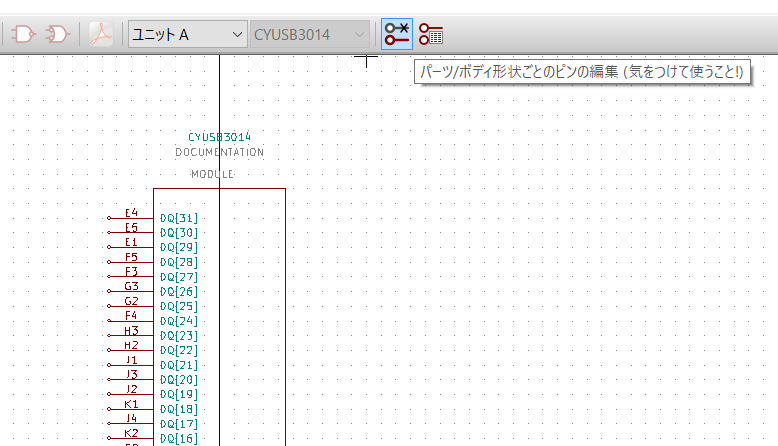
Task: Select pin E5 labeled DQ[30]
Action: click(x=153, y=232)
